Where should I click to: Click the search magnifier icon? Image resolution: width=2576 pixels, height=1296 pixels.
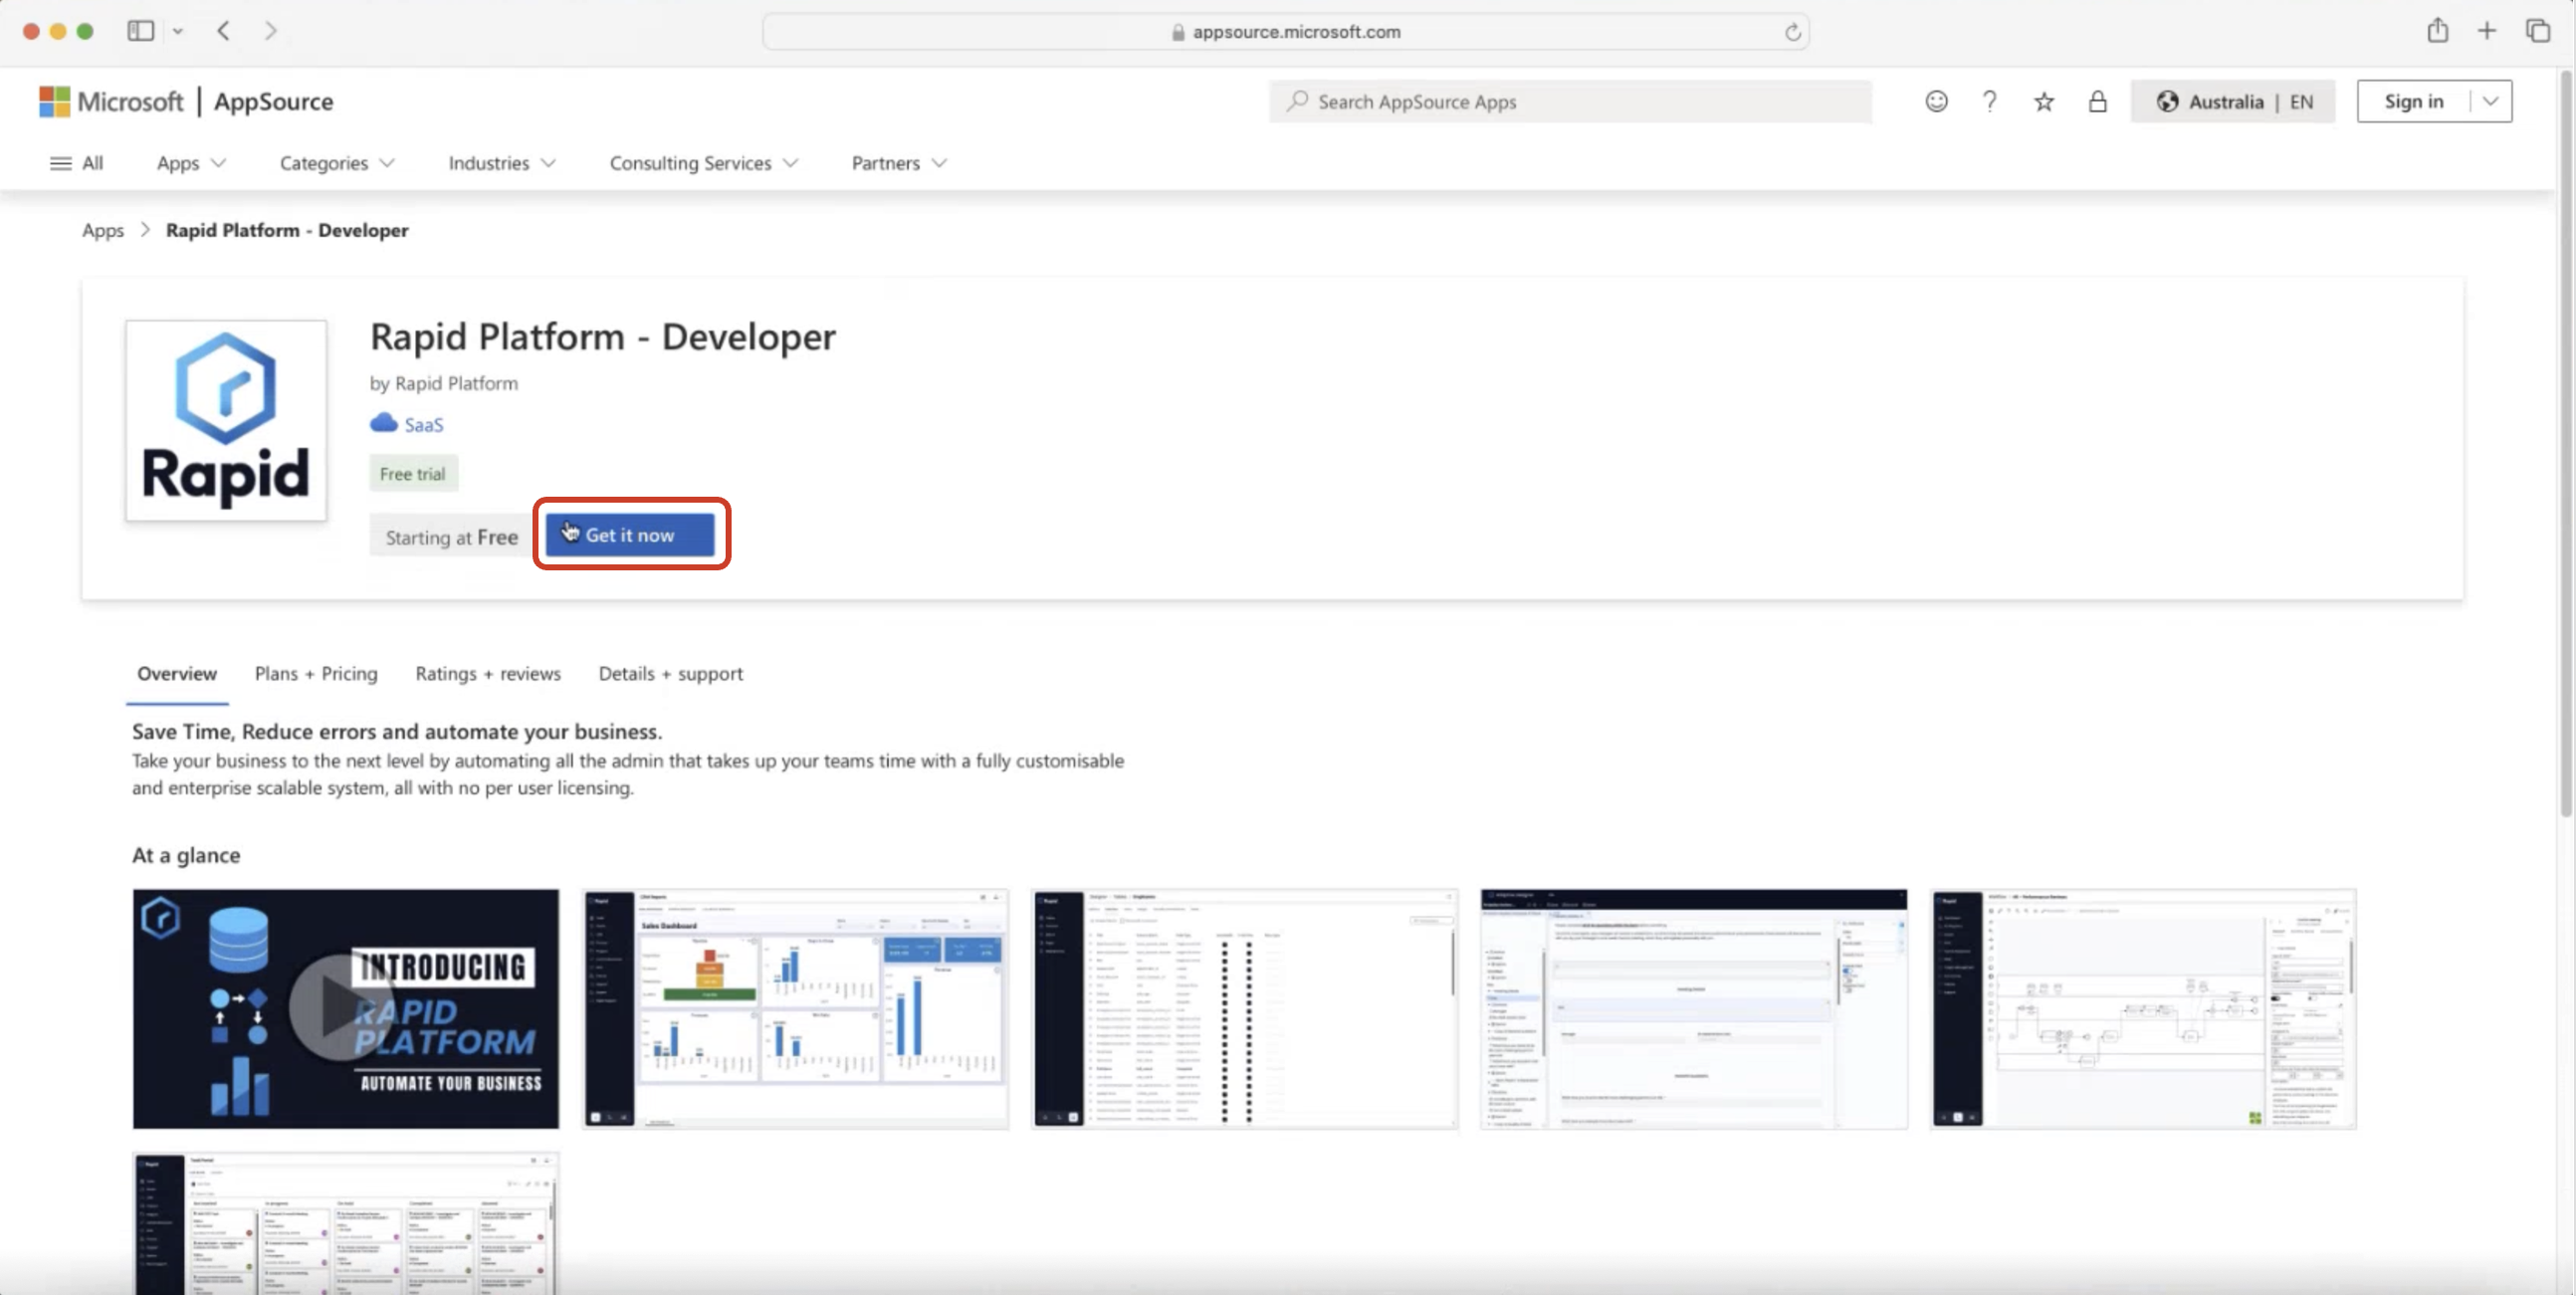pyautogui.click(x=1297, y=101)
